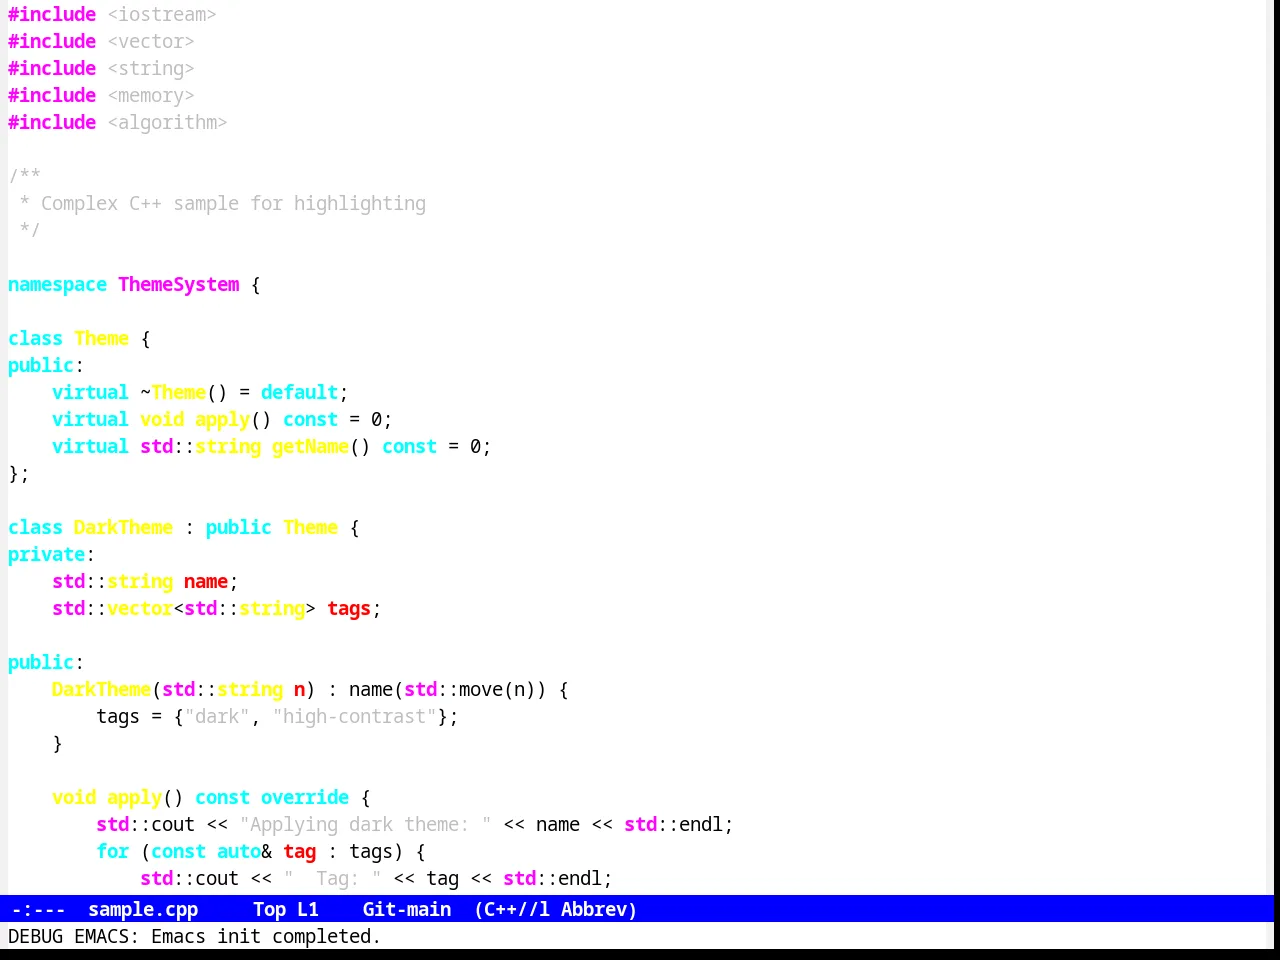Viewport: 1280px width, 960px height.
Task: Click the sample.cpp buffer name in mode line
Action: point(143,909)
